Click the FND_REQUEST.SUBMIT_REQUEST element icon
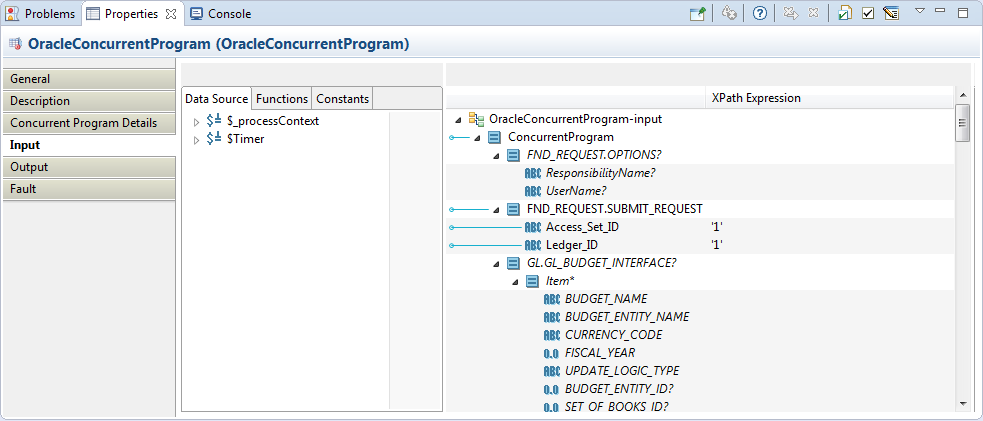The width and height of the screenshot is (983, 421). click(x=513, y=209)
